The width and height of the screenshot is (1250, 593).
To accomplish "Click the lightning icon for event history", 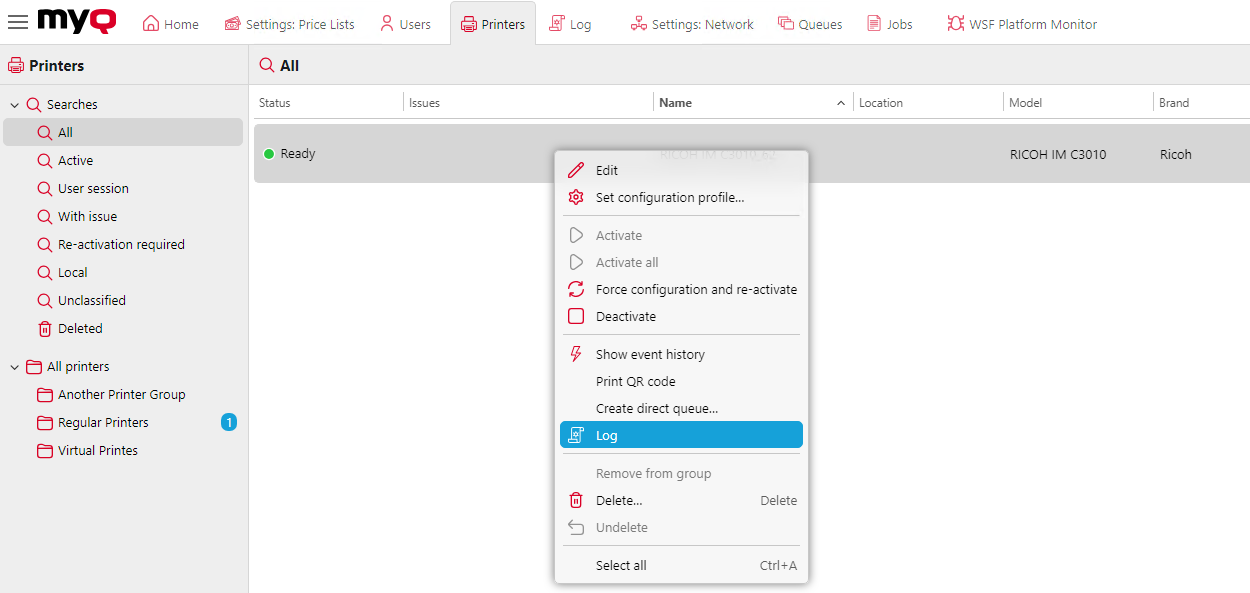I will click(x=576, y=354).
